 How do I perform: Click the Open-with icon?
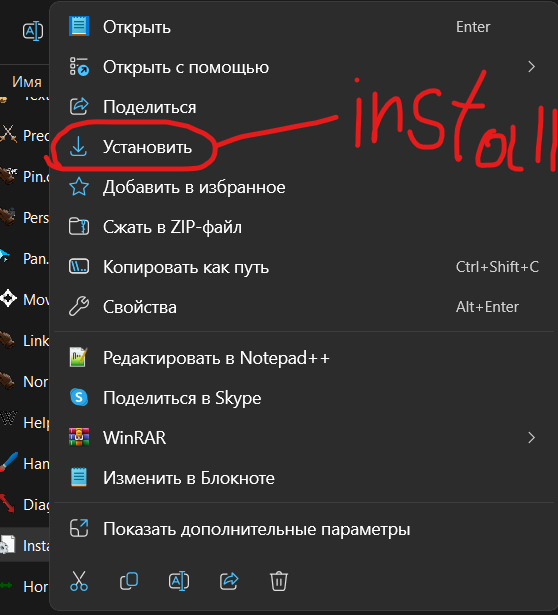tap(79, 66)
